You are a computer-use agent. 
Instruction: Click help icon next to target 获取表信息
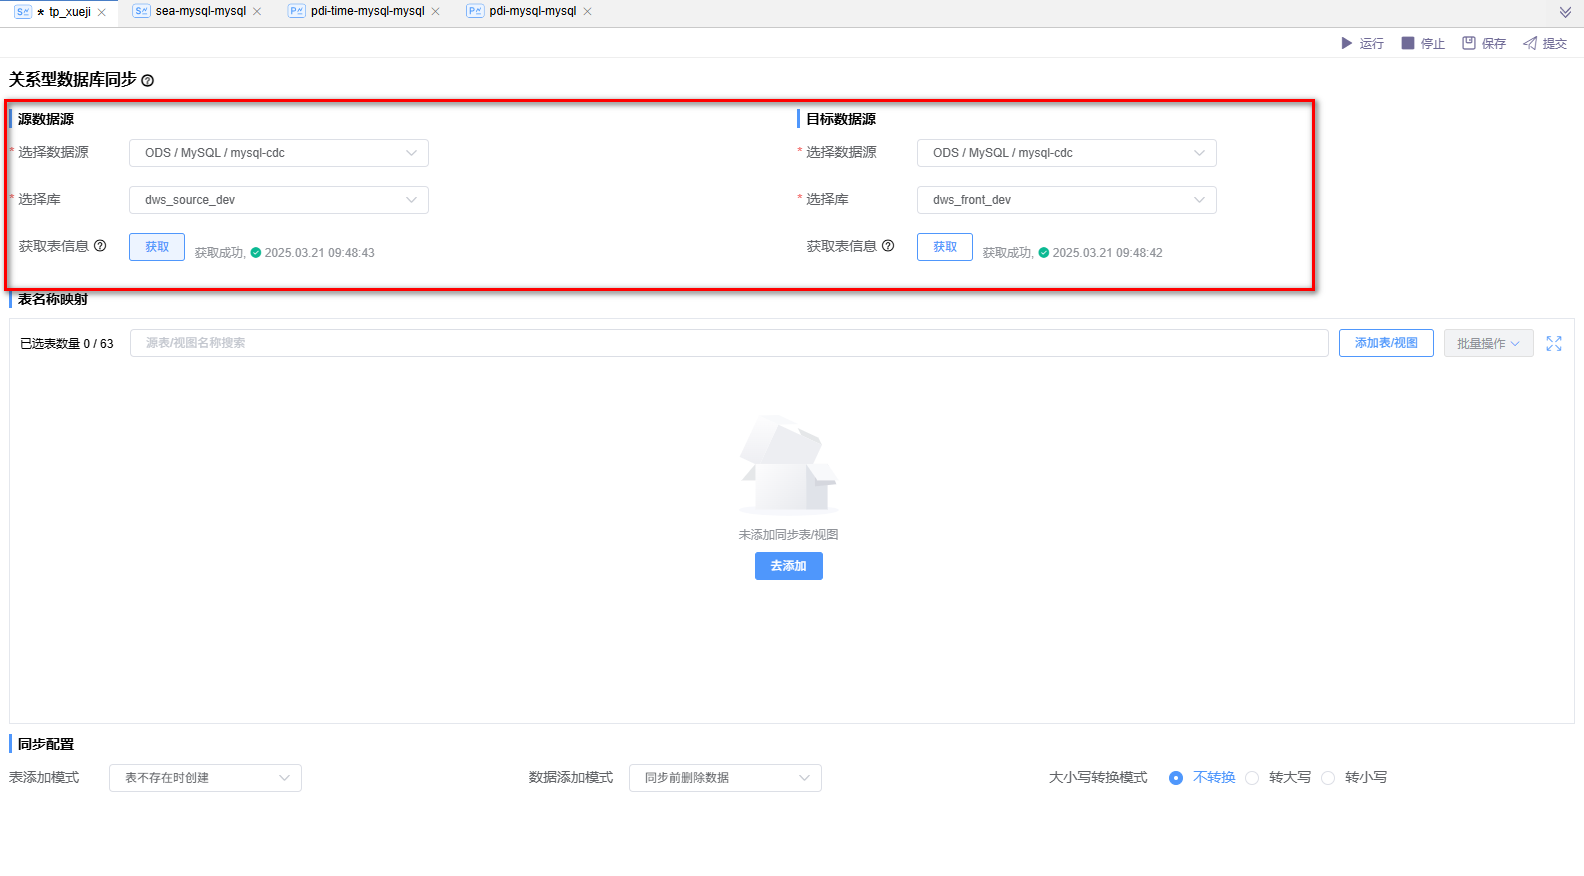click(888, 246)
